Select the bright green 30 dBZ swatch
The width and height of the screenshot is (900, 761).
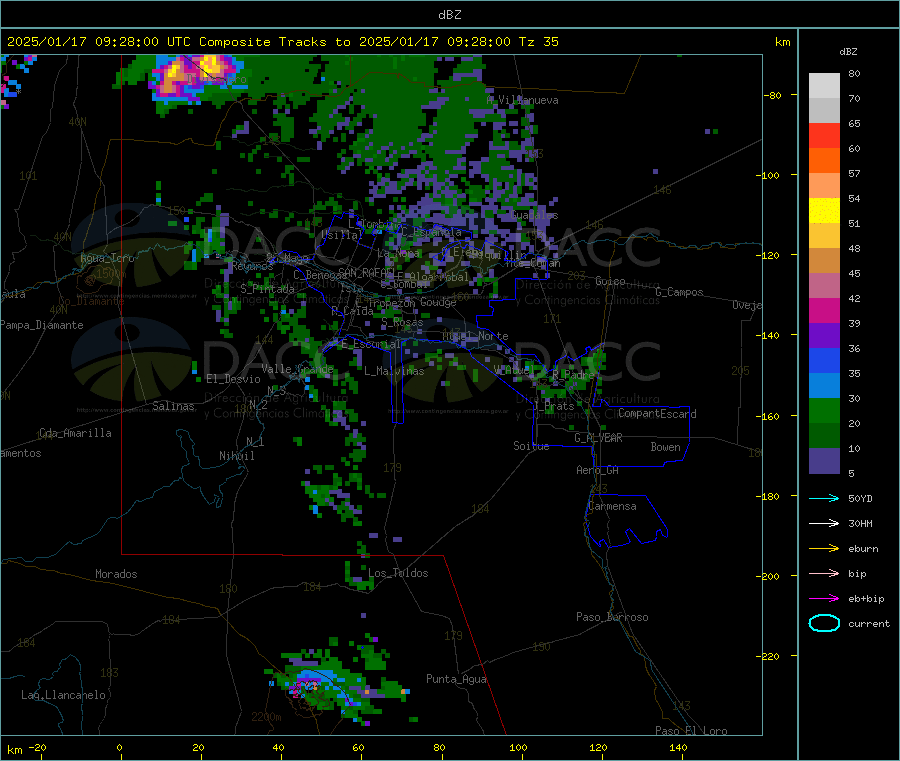tap(824, 410)
